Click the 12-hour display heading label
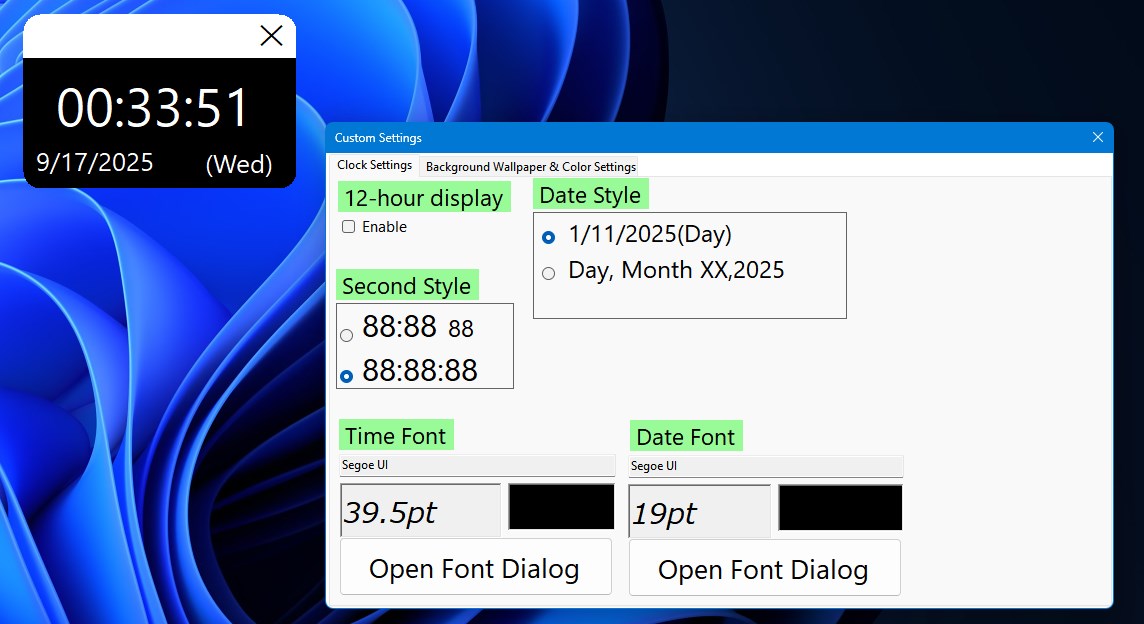The width and height of the screenshot is (1144, 624). tap(424, 198)
